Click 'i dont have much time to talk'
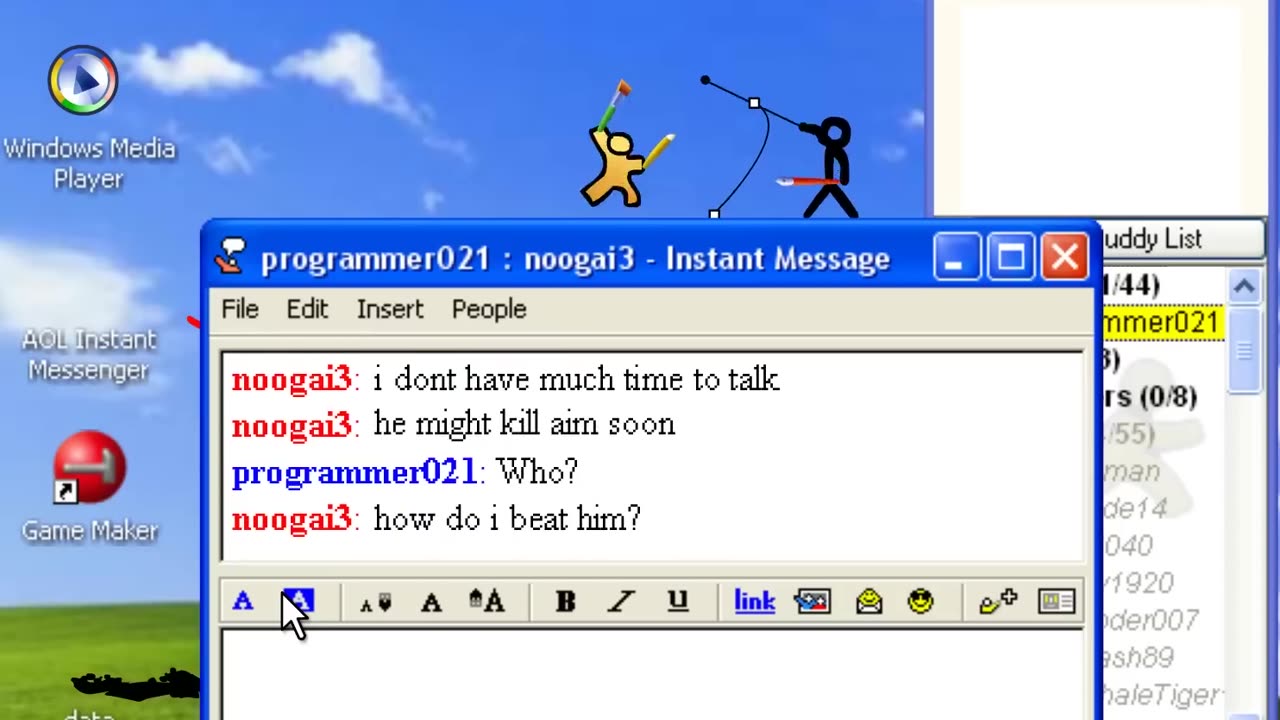 pyautogui.click(x=576, y=379)
